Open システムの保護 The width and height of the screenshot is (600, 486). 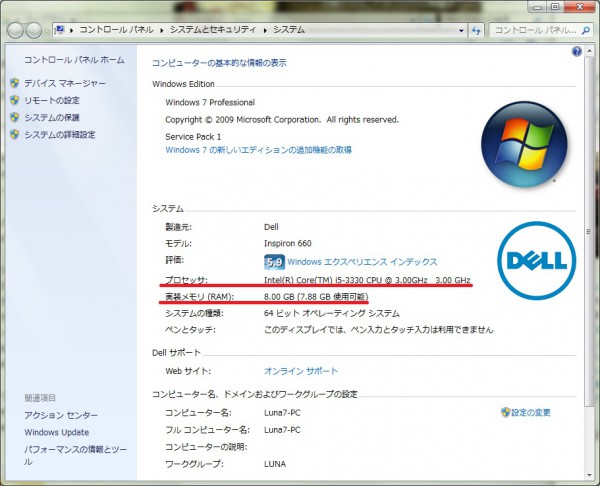coord(52,117)
